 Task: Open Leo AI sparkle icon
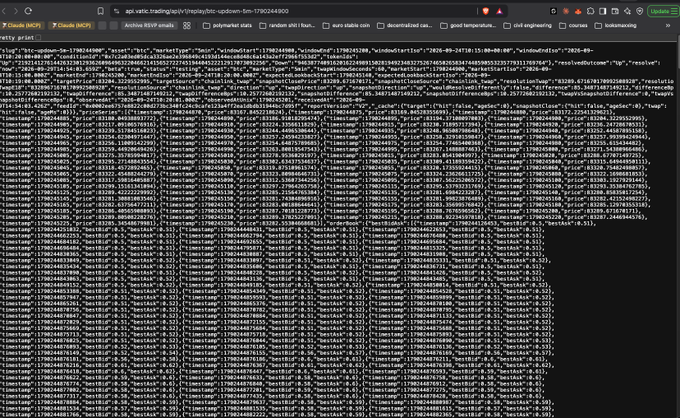click(x=627, y=11)
